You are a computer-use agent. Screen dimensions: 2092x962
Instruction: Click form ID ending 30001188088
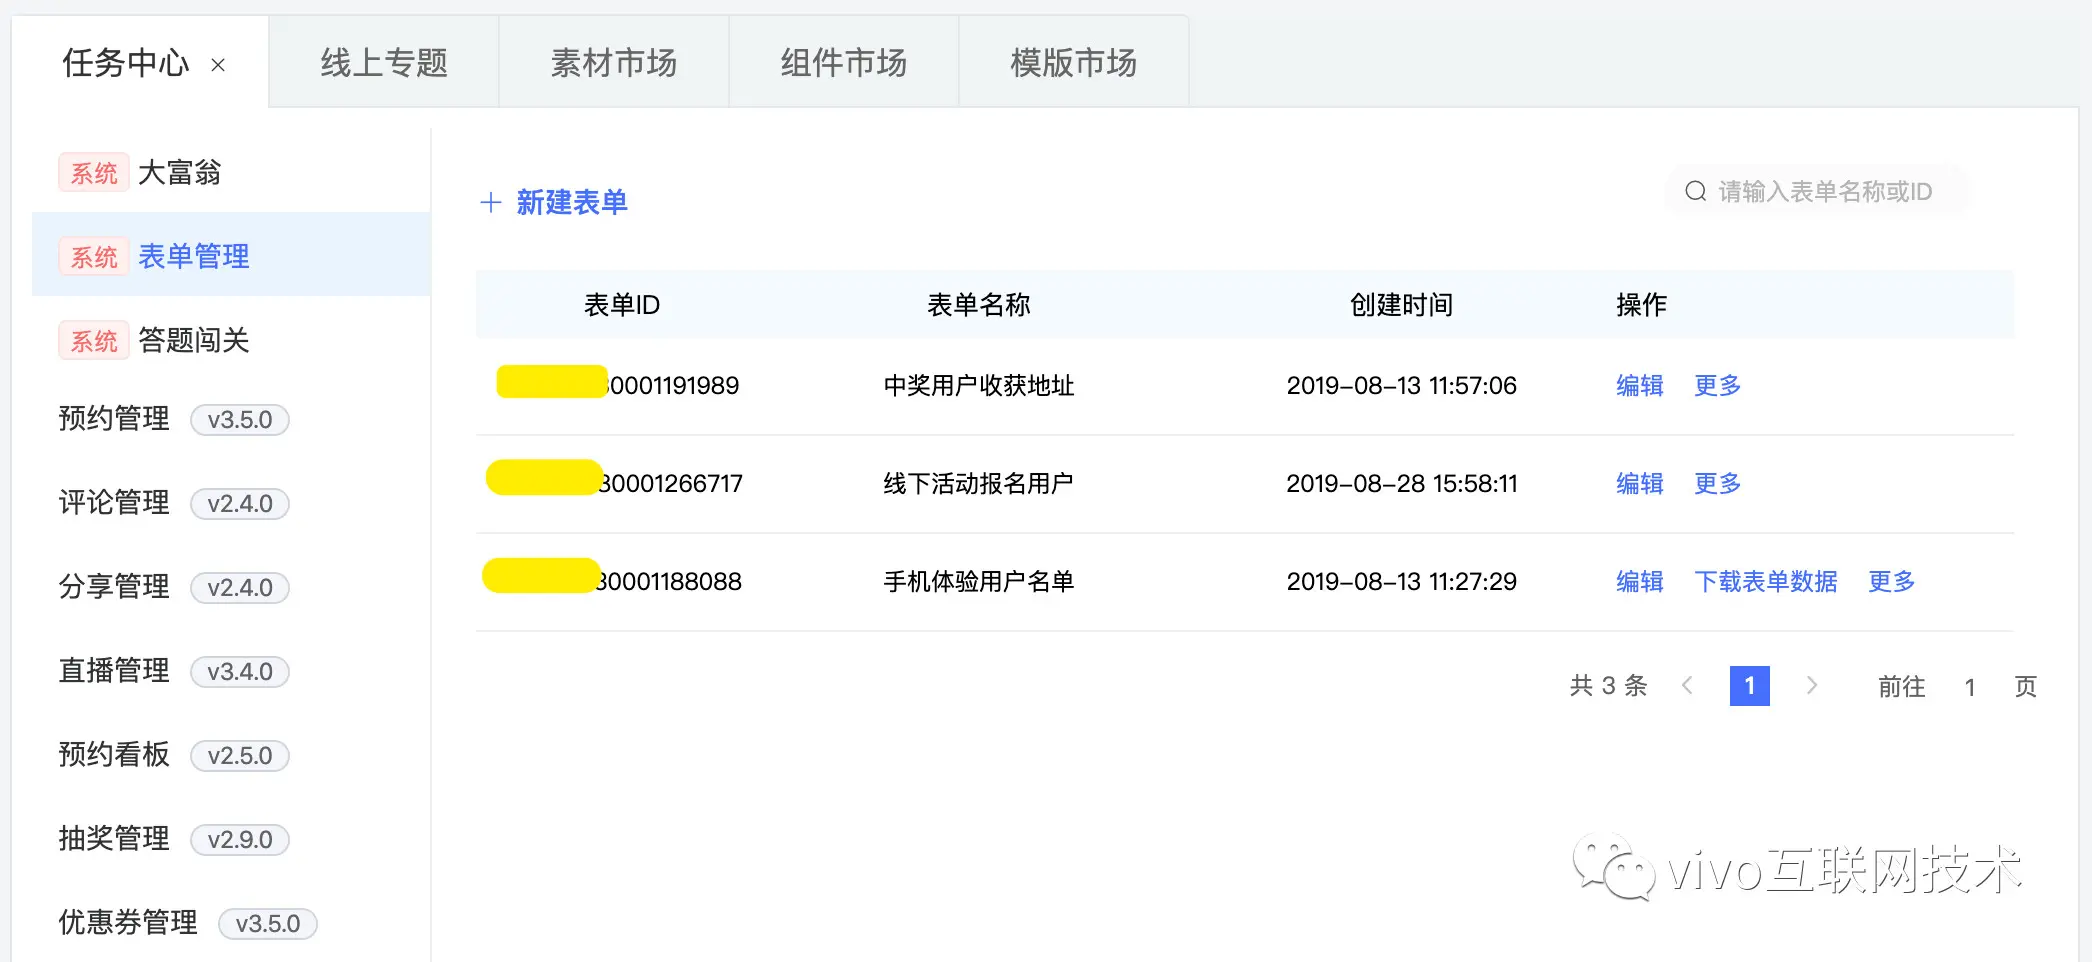[669, 581]
